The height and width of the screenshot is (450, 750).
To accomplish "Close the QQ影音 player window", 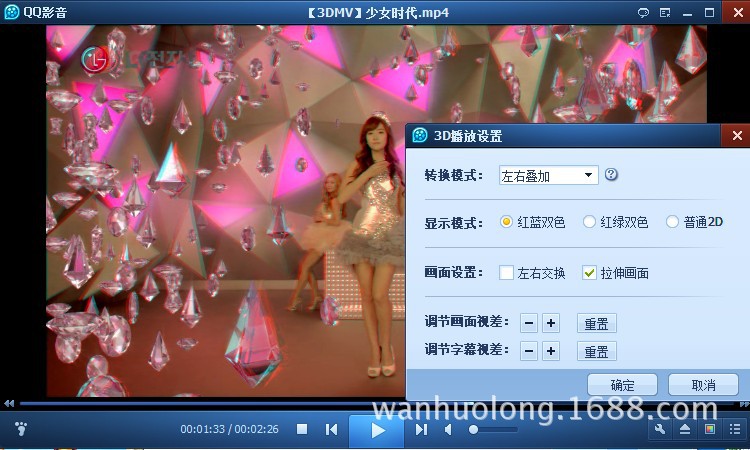I will [x=738, y=12].
